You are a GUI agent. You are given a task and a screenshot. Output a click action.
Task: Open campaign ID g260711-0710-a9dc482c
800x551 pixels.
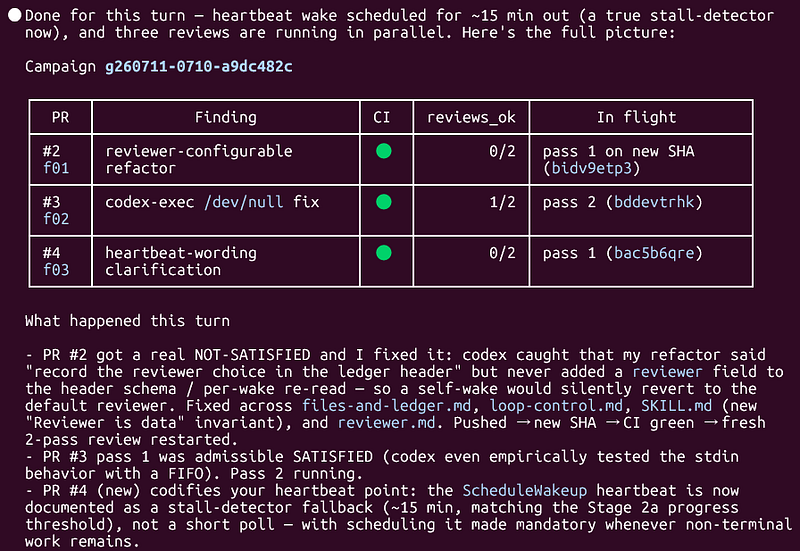[x=199, y=67]
